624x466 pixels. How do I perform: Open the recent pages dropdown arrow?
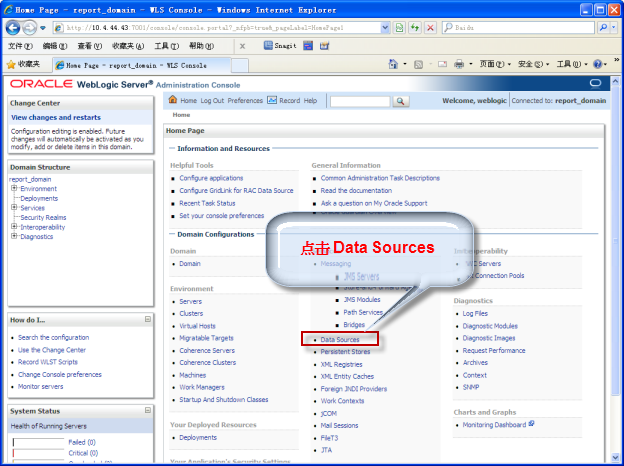43,28
